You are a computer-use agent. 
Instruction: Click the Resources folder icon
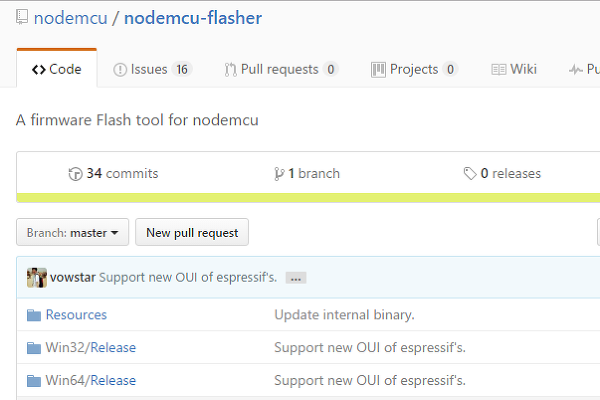tap(34, 315)
